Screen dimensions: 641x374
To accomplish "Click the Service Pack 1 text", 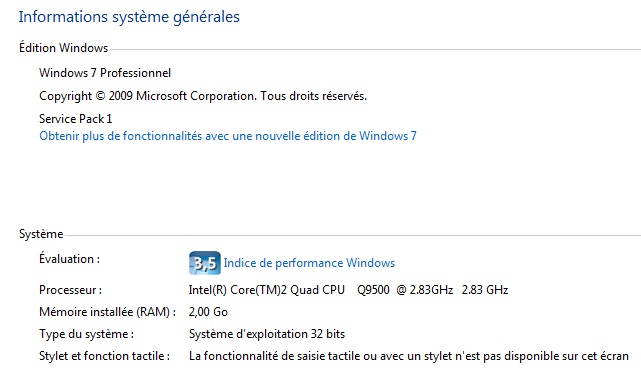I will click(75, 119).
